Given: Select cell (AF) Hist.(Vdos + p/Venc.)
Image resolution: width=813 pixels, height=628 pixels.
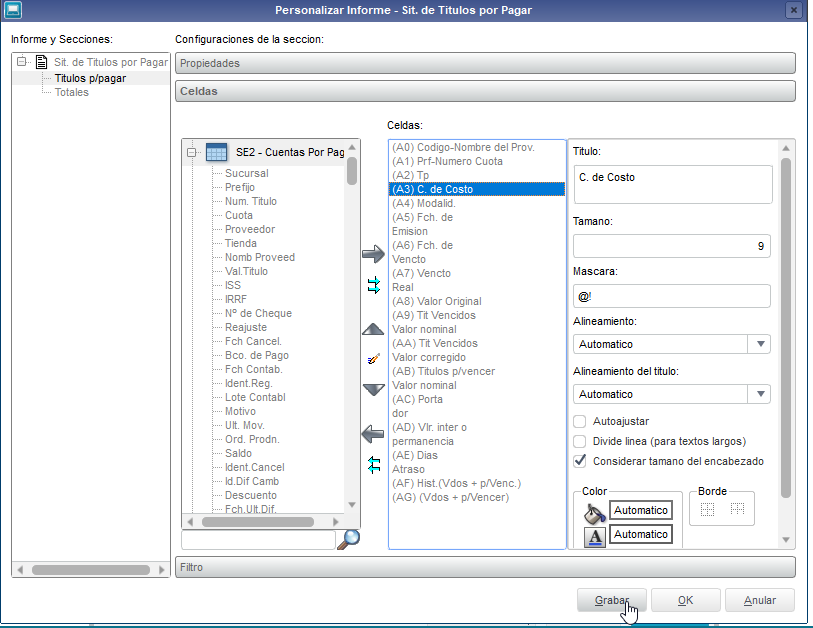Looking at the screenshot, I should (x=476, y=483).
